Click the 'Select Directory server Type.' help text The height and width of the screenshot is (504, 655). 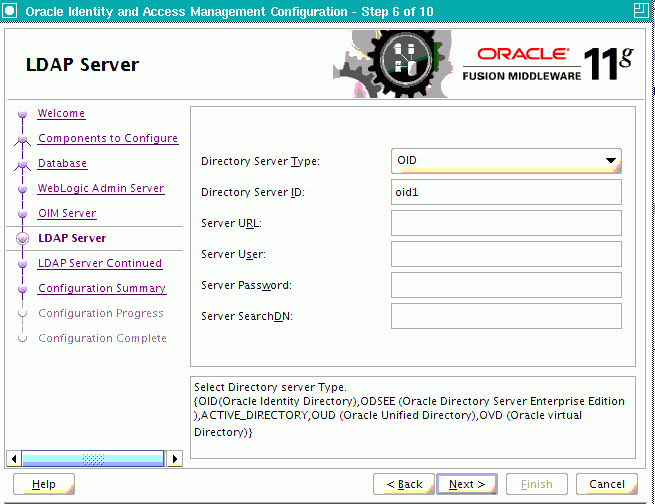pyautogui.click(x=270, y=387)
